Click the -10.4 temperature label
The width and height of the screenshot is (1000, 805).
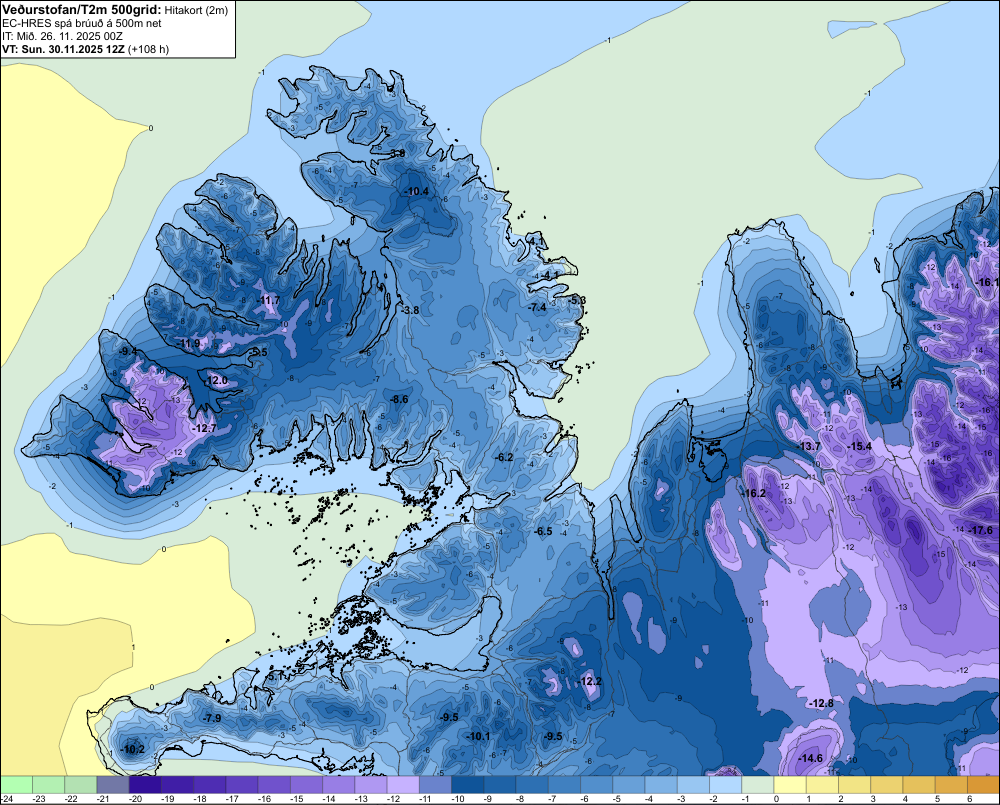[x=417, y=191]
